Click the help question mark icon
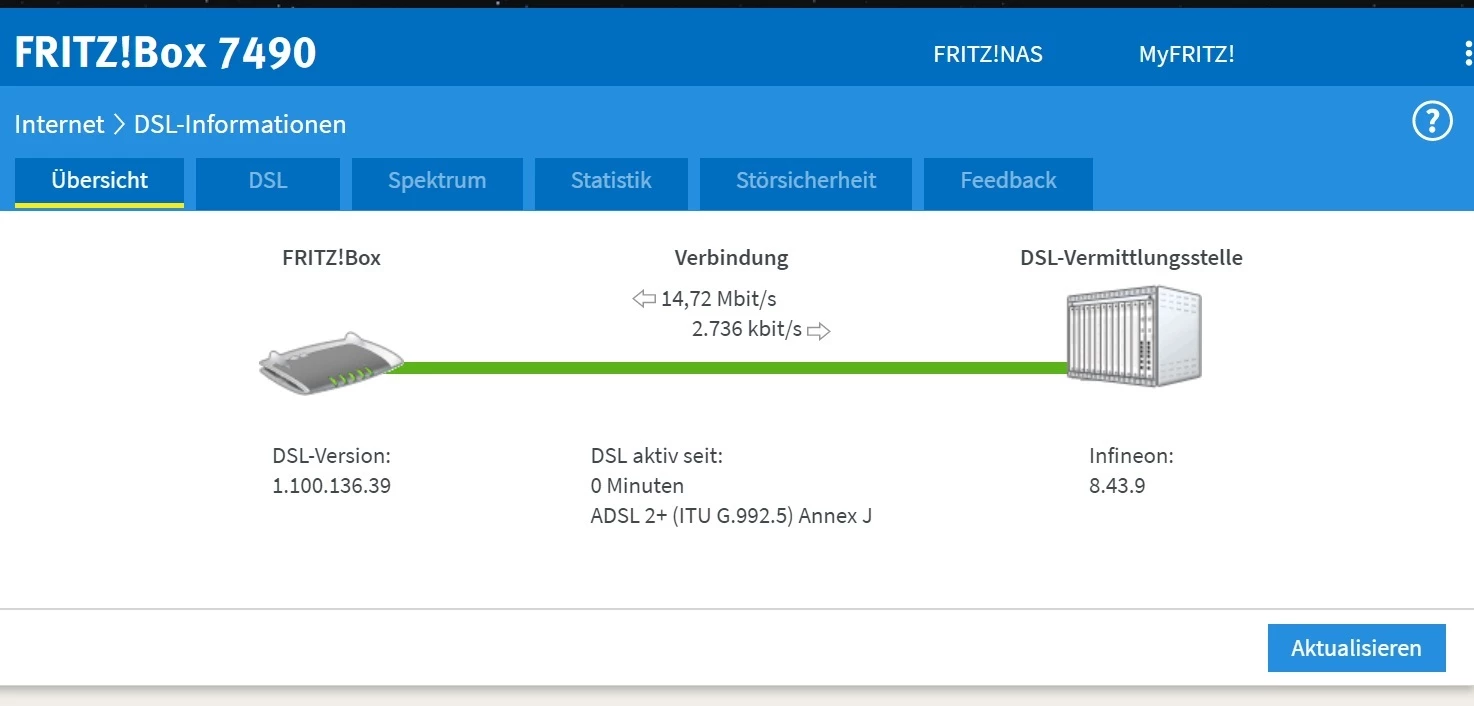 pos(1431,122)
